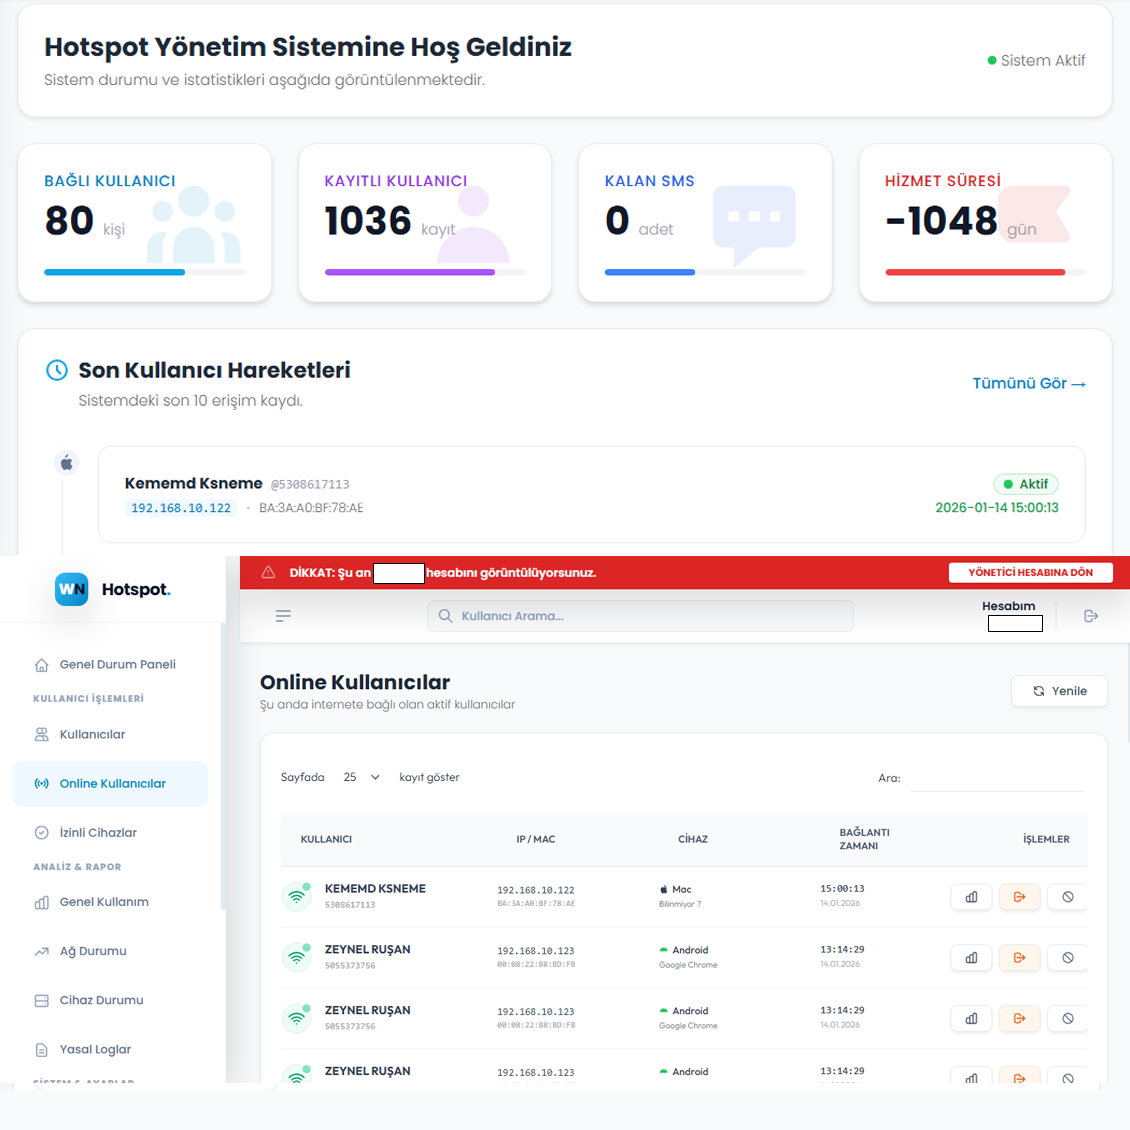
Task: Open Yasal Loglar menu item
Action: [95, 1049]
